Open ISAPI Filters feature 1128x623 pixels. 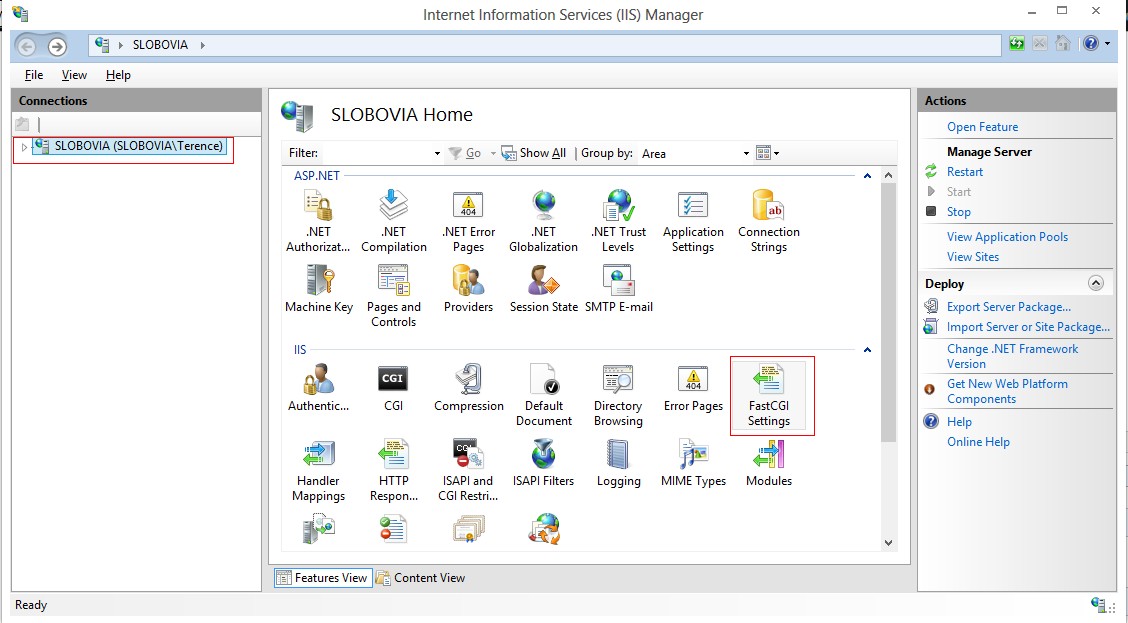tap(543, 463)
